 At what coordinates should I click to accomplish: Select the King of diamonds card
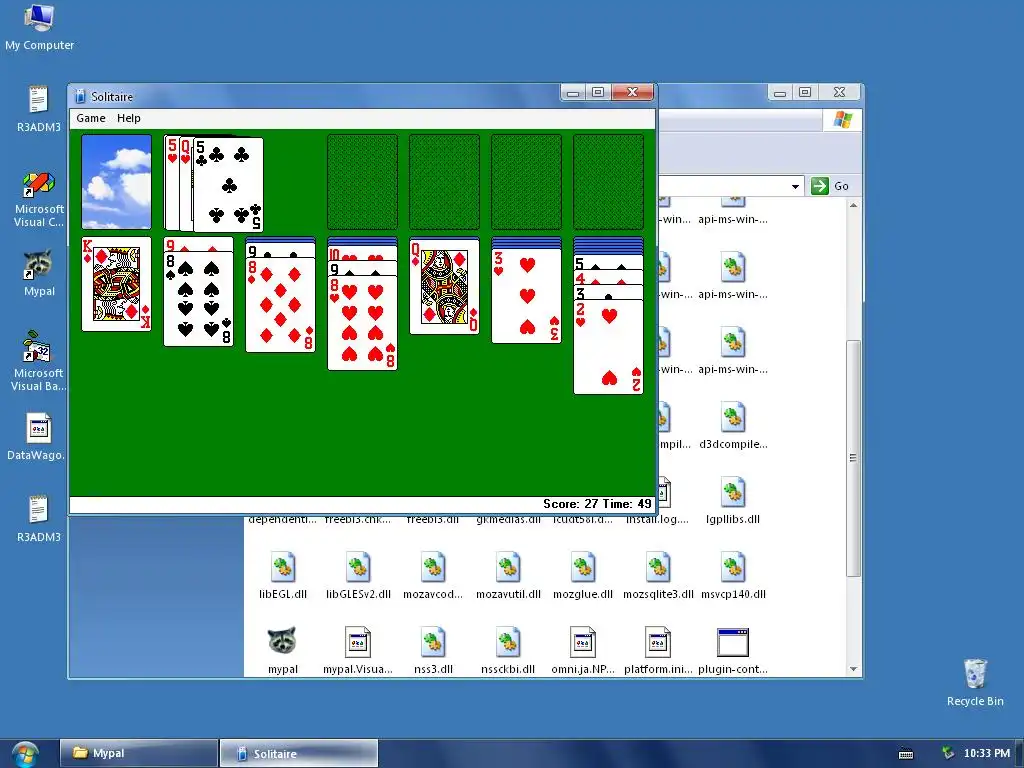pyautogui.click(x=116, y=284)
